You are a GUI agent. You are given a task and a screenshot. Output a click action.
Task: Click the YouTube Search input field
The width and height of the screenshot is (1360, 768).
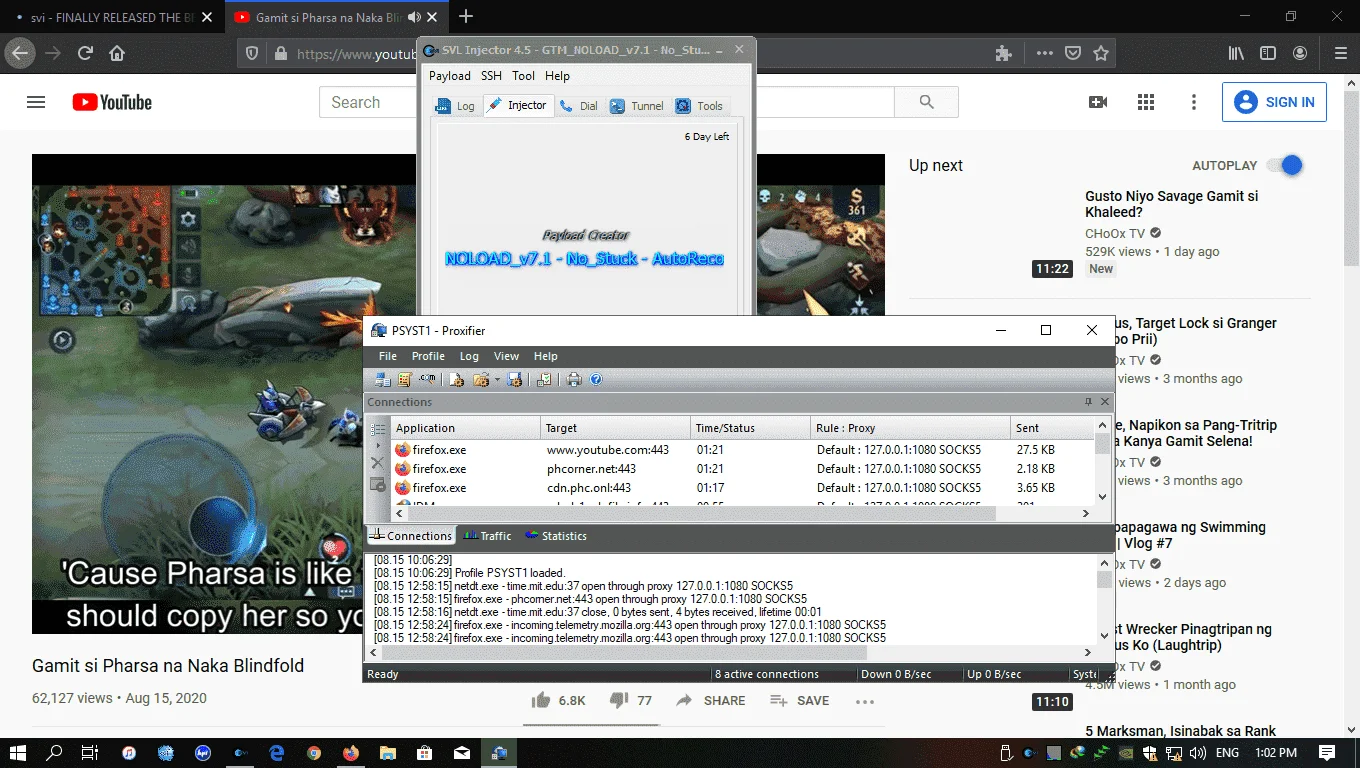tap(606, 102)
